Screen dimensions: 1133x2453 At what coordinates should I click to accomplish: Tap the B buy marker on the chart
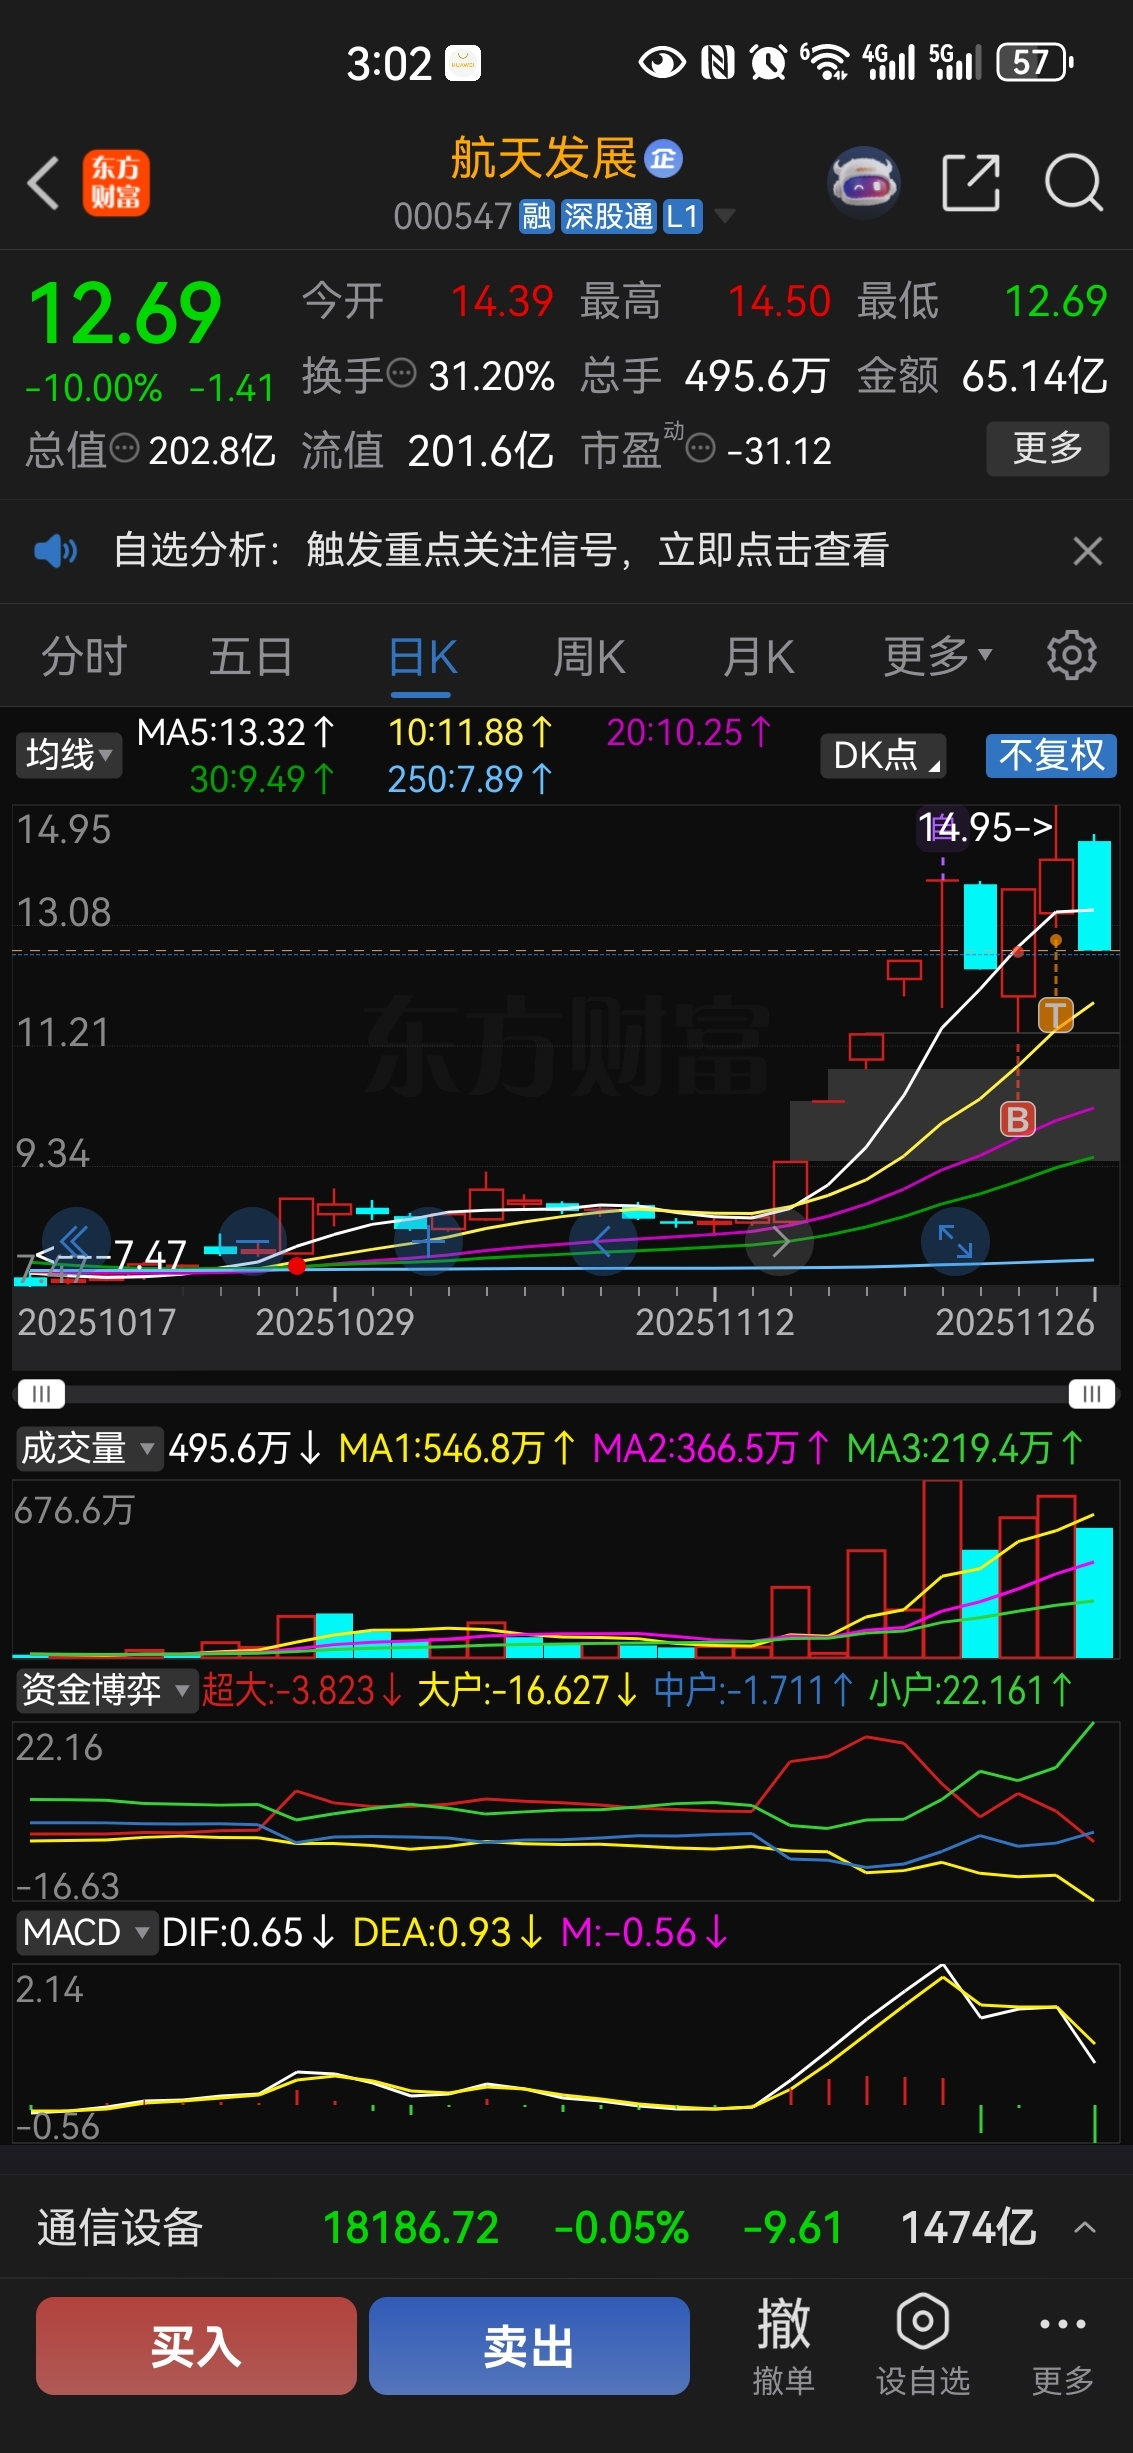[1018, 1119]
